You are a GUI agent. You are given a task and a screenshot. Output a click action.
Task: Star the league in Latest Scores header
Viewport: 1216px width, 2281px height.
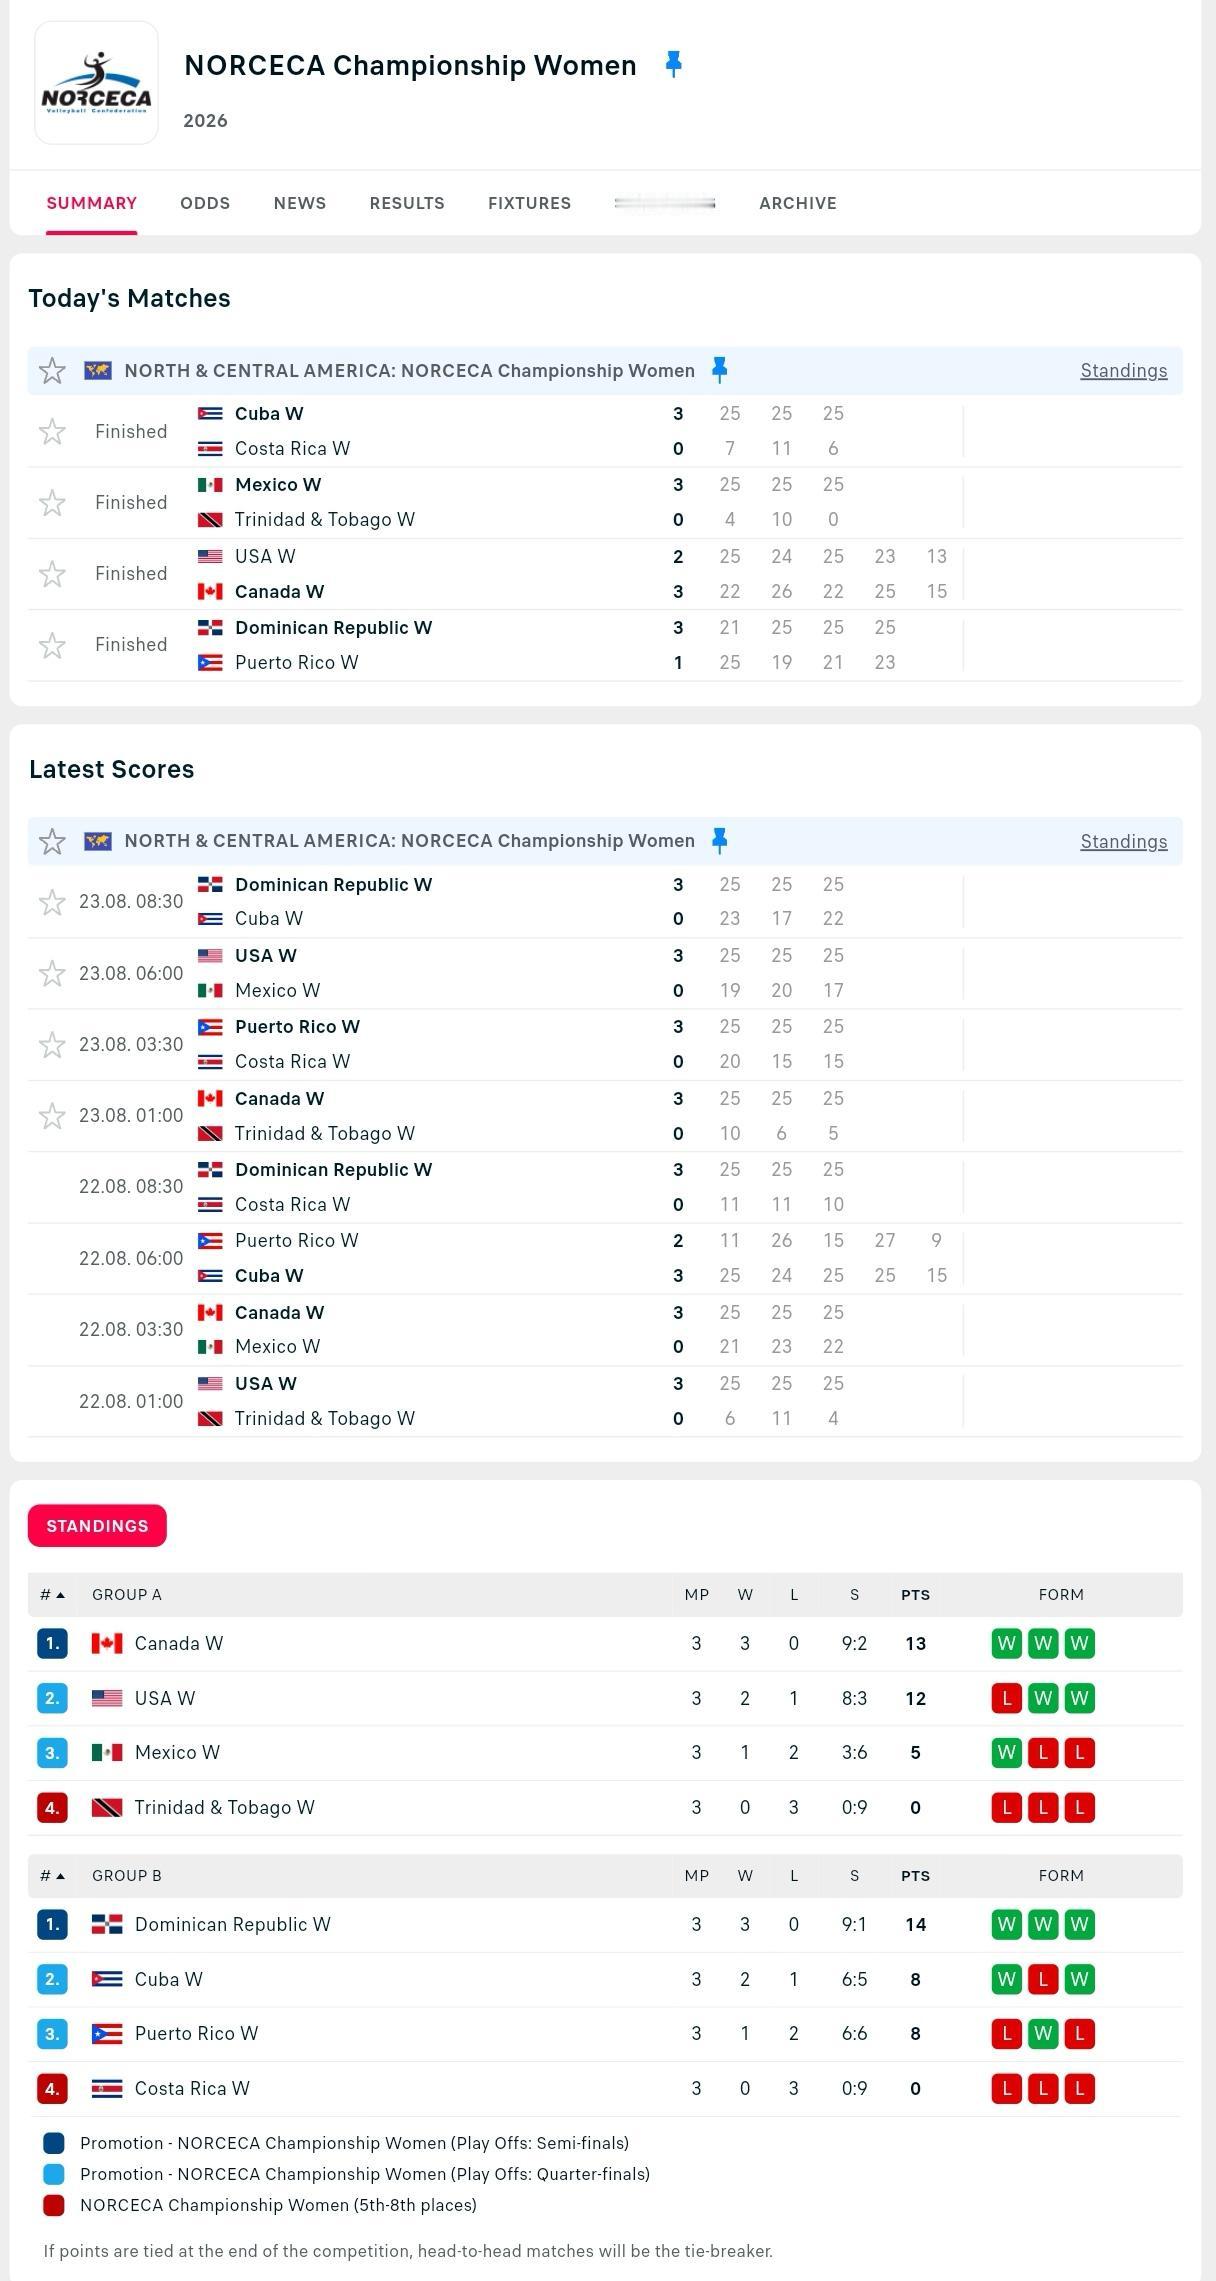pos(52,841)
